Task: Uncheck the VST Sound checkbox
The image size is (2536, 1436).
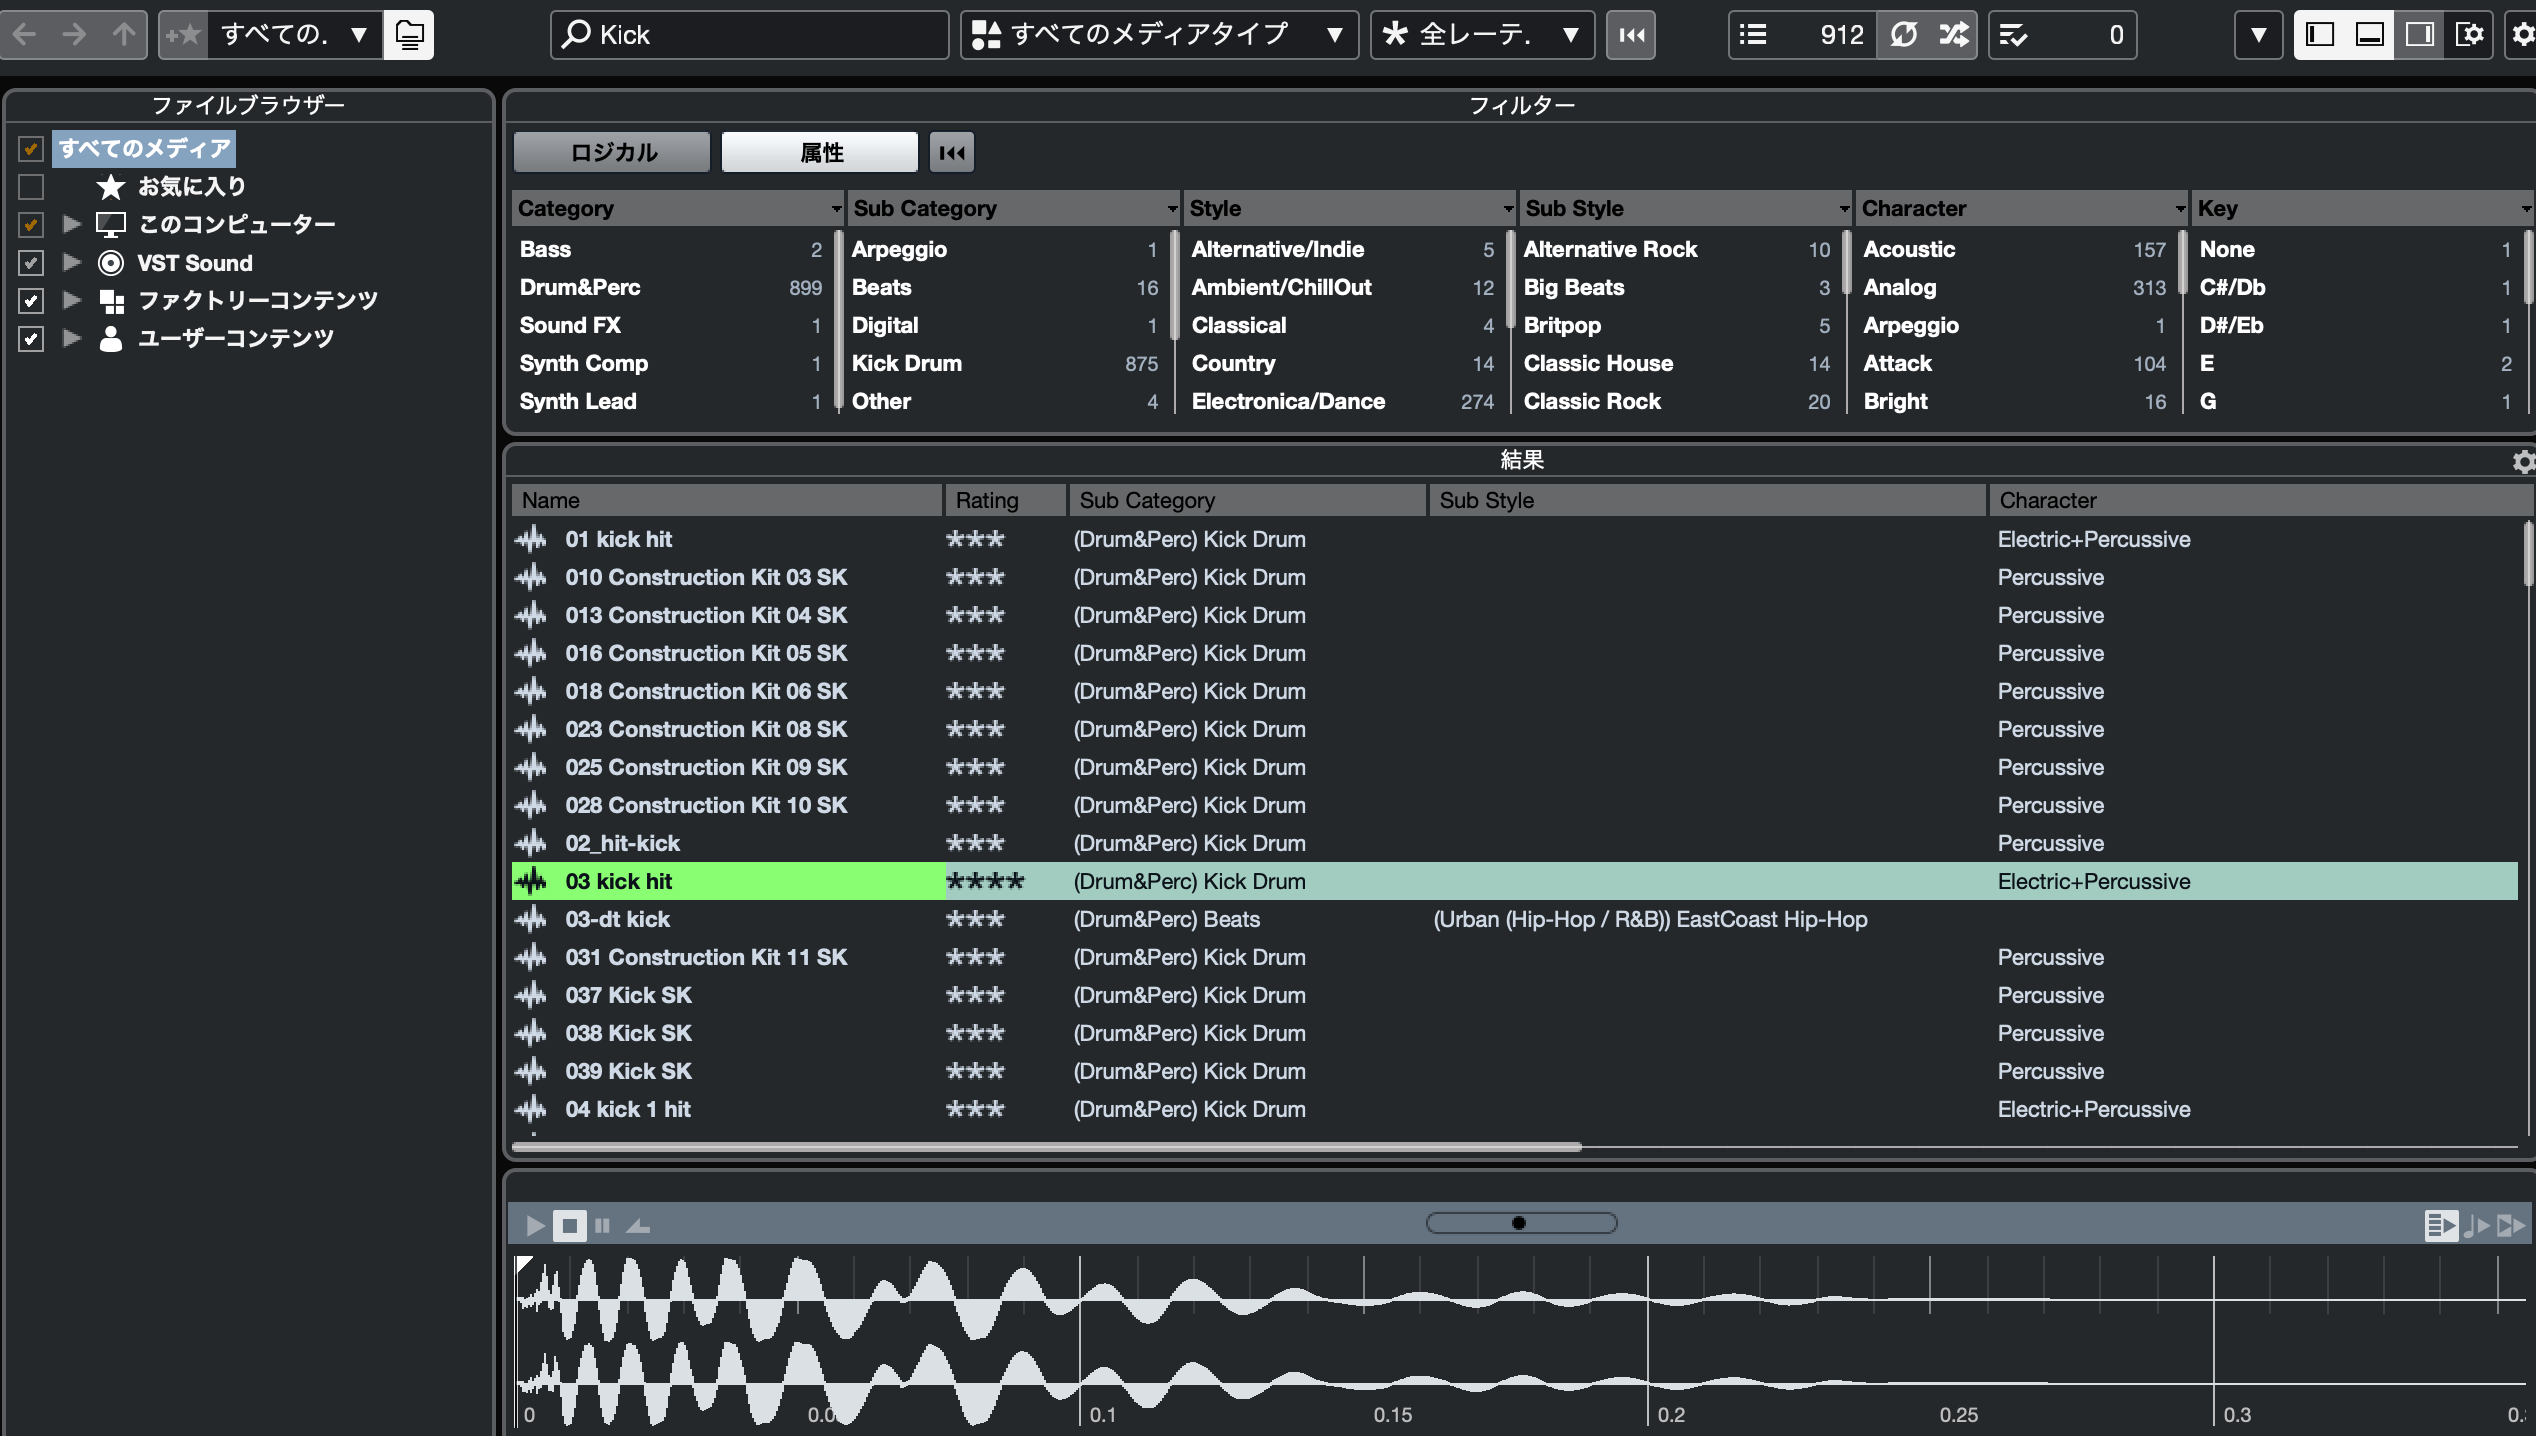Action: pyautogui.click(x=31, y=263)
